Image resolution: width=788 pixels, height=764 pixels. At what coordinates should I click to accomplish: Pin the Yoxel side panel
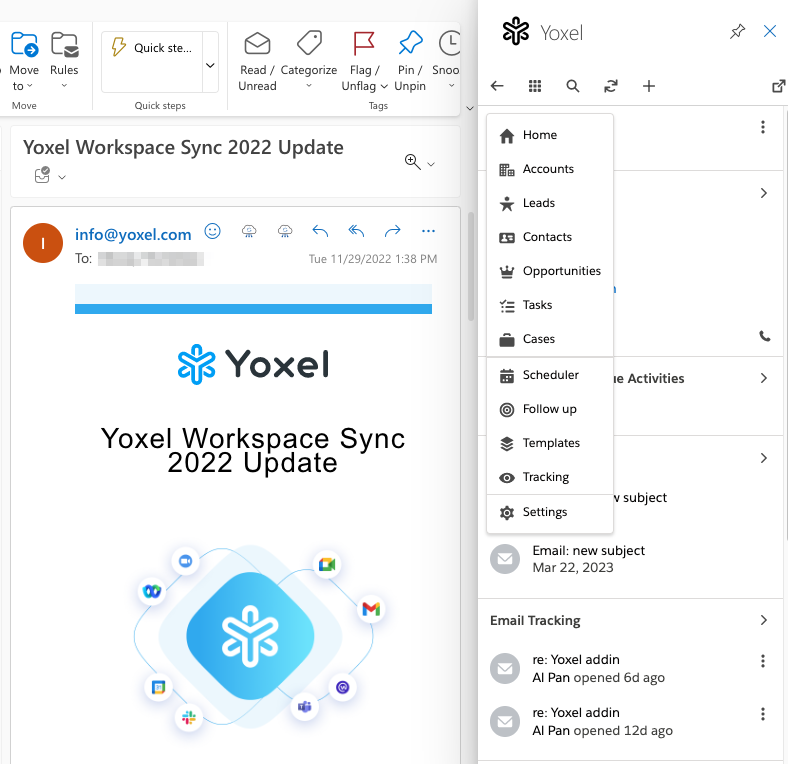(x=737, y=32)
